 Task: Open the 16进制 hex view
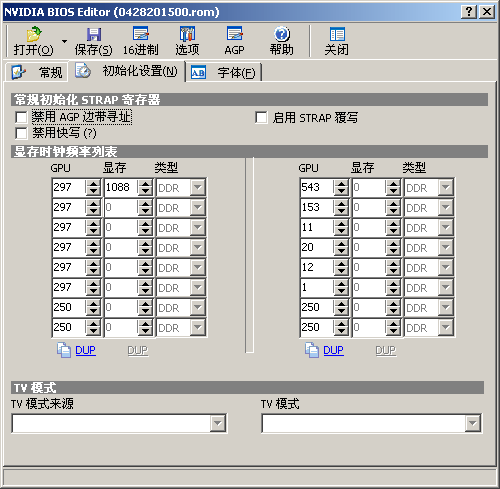[x=141, y=41]
